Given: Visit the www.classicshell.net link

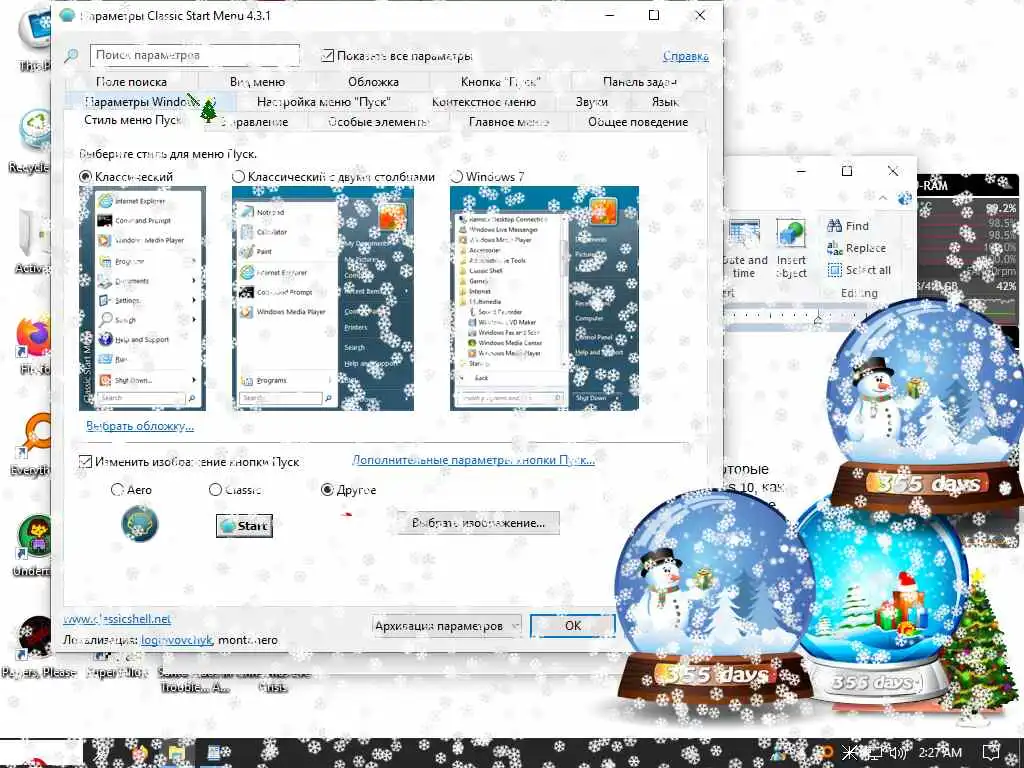Looking at the screenshot, I should tap(117, 618).
